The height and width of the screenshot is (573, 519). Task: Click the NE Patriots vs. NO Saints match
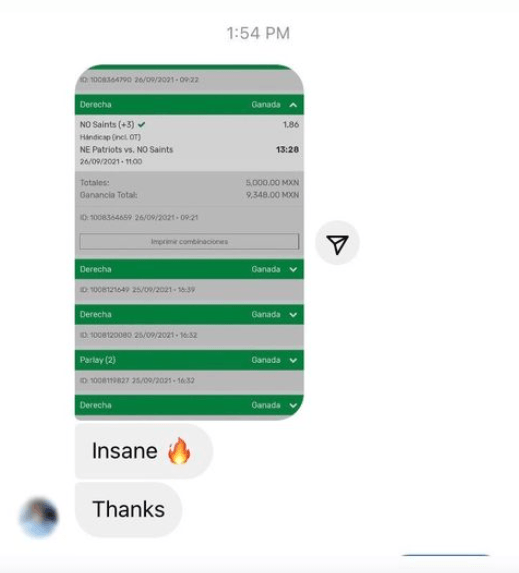click(x=126, y=149)
